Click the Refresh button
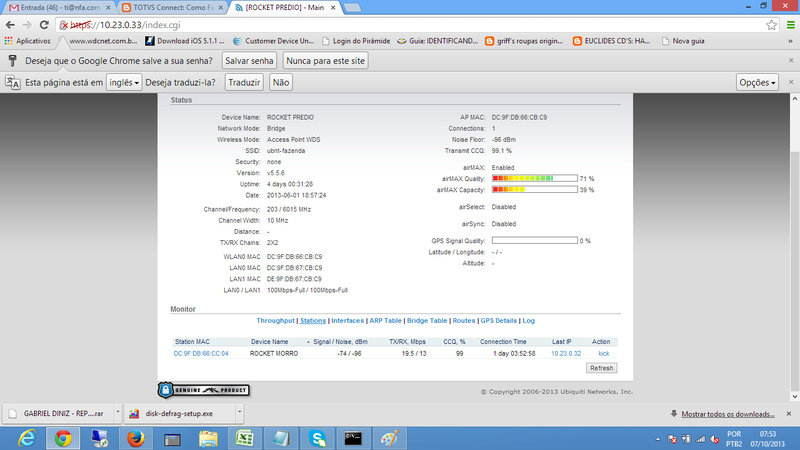Image resolution: width=800 pixels, height=450 pixels. 602,368
